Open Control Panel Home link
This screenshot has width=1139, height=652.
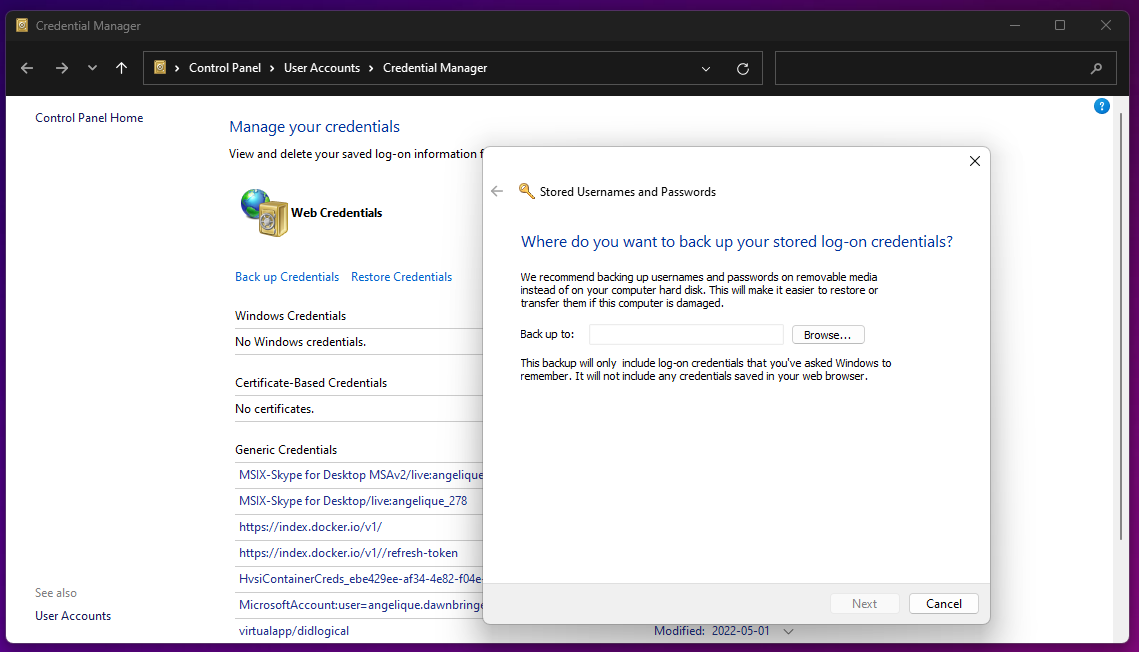click(x=89, y=118)
